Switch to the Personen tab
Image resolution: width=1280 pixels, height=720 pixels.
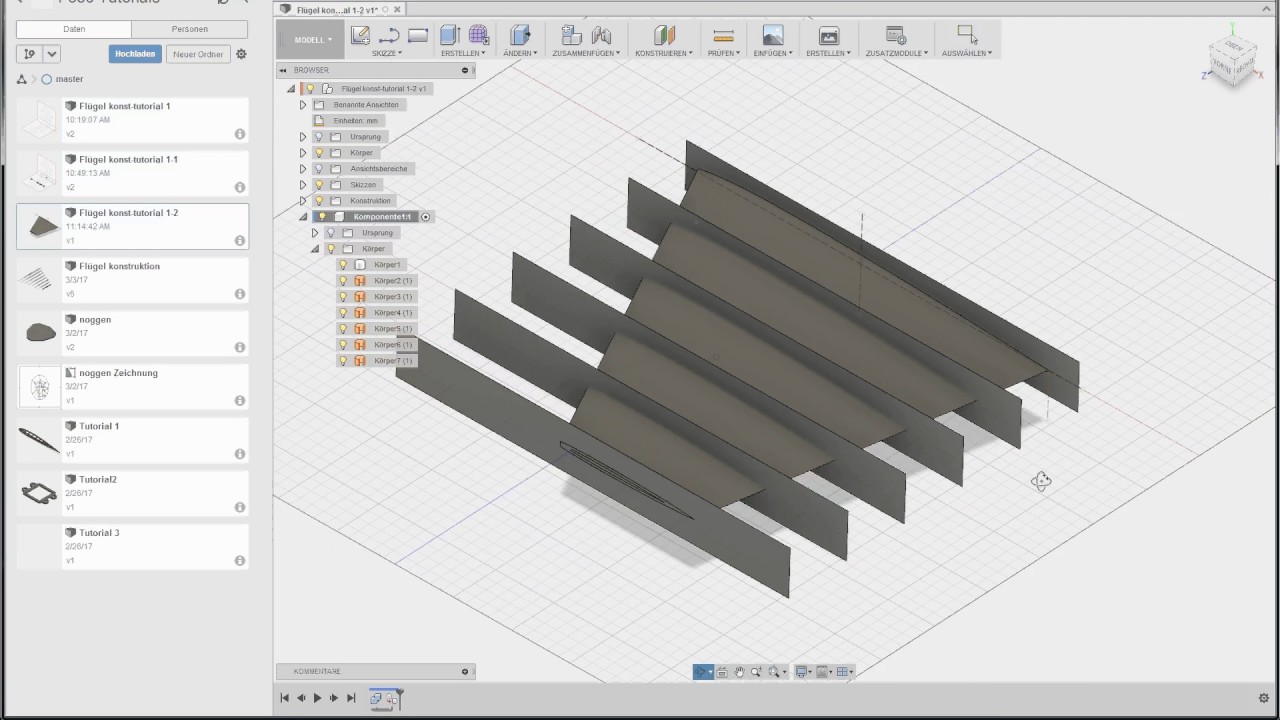pyautogui.click(x=190, y=29)
